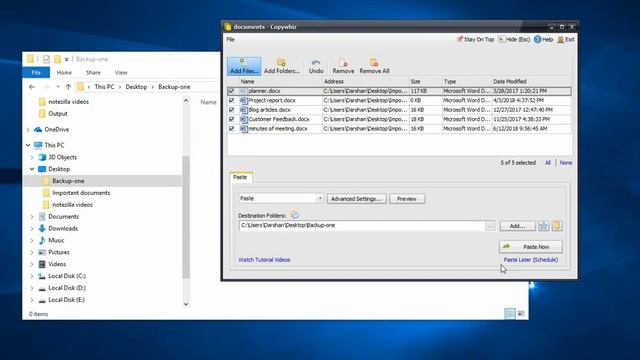
Task: Collapse Desktop node in tree
Action: tap(32, 169)
